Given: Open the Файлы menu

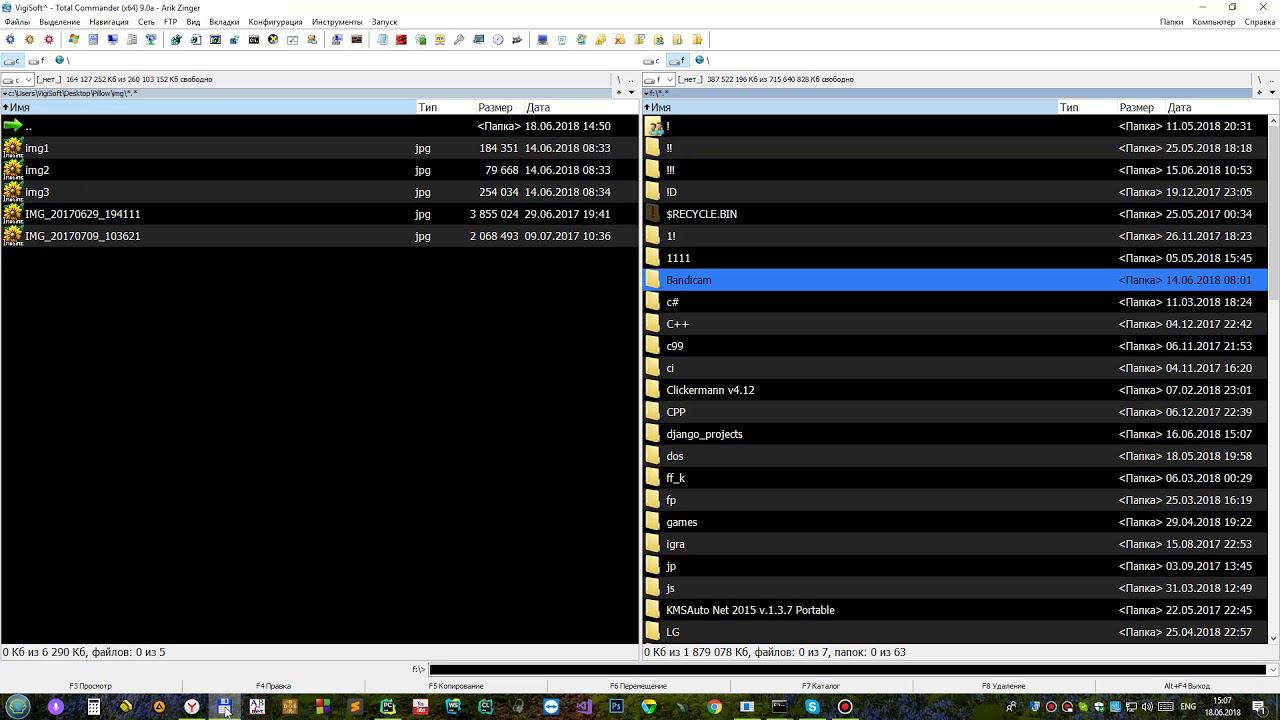Looking at the screenshot, I should (17, 22).
